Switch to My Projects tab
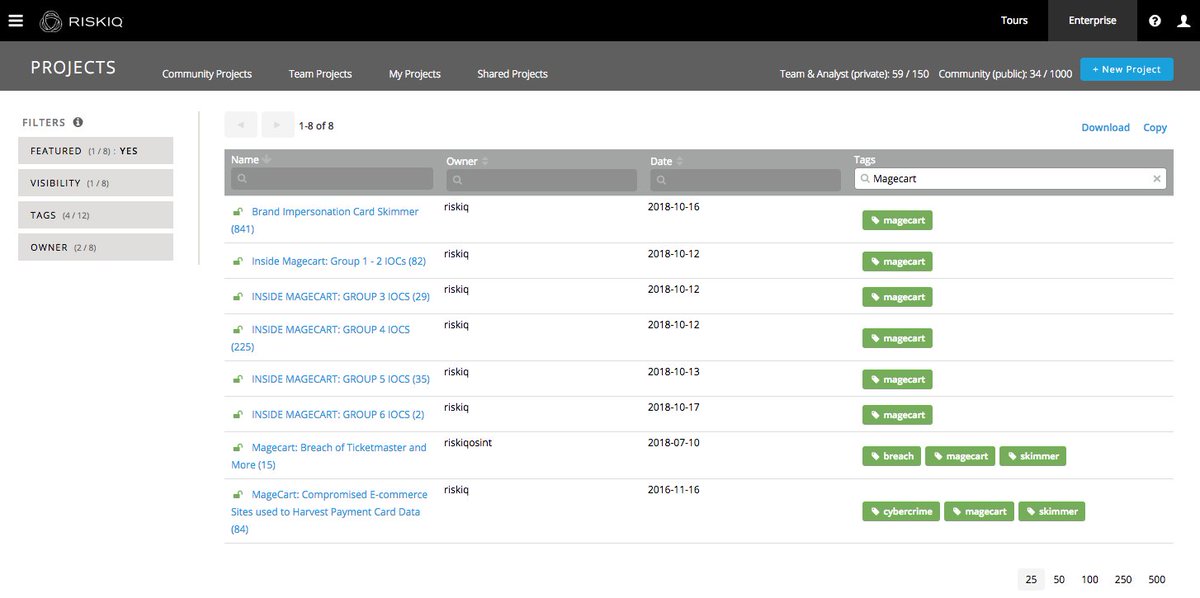1200x598 pixels. 415,74
